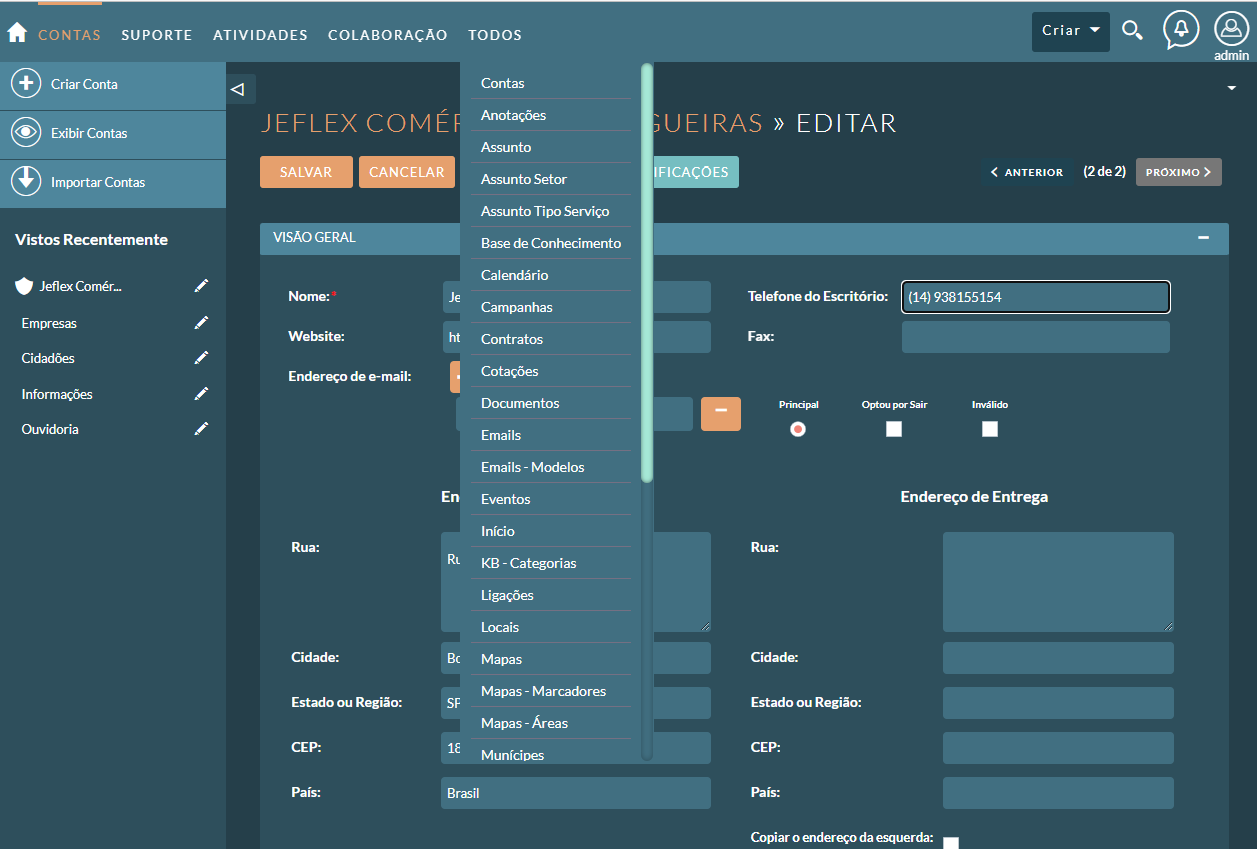Image resolution: width=1257 pixels, height=849 pixels.
Task: Click the Endereço de Entrega CEP field
Action: (1058, 748)
